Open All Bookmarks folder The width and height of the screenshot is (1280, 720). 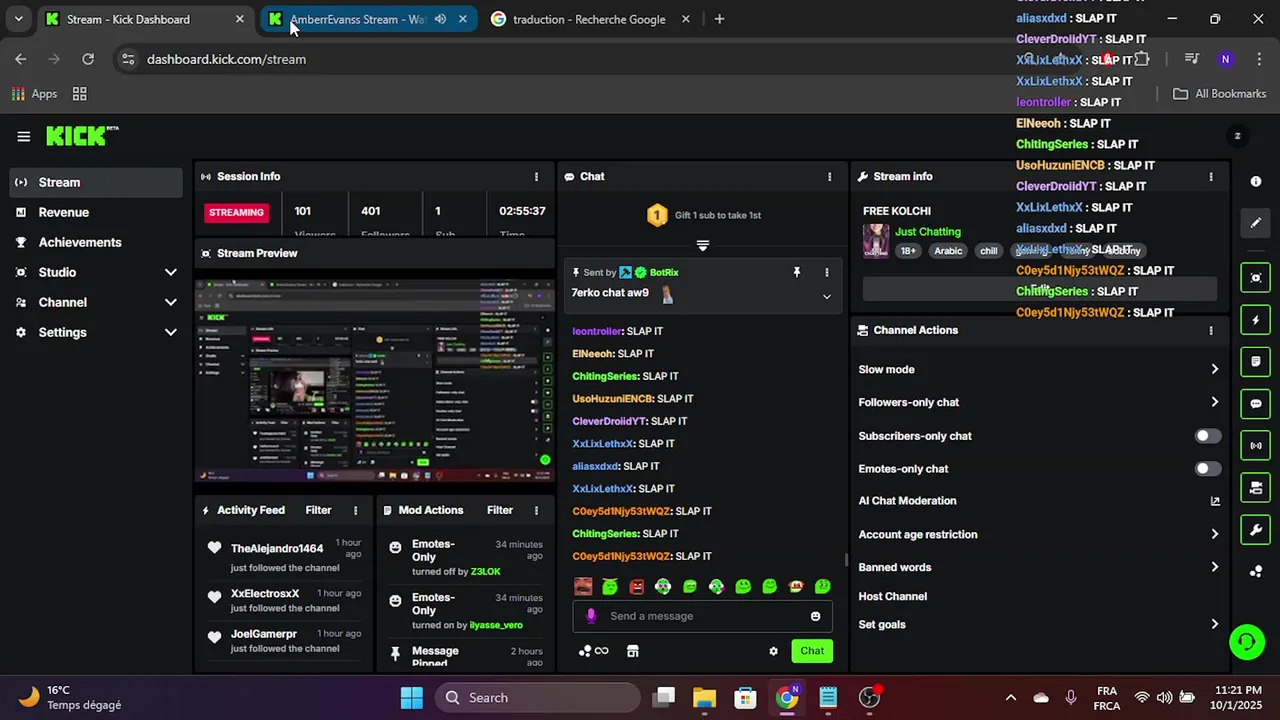[1219, 94]
